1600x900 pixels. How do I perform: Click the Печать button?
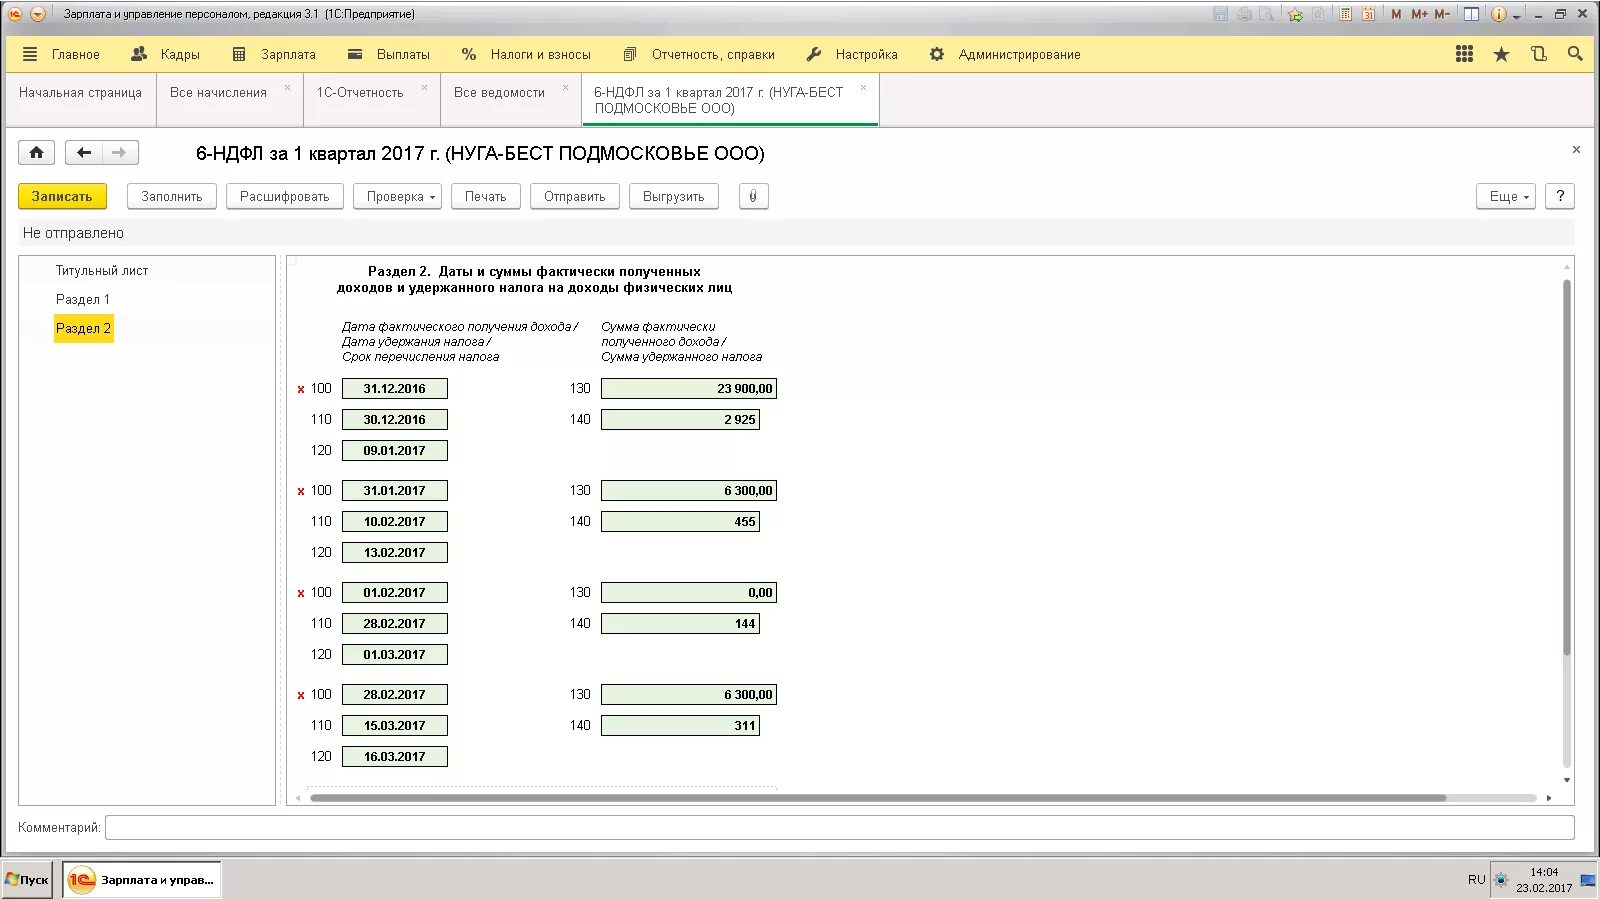pos(486,196)
